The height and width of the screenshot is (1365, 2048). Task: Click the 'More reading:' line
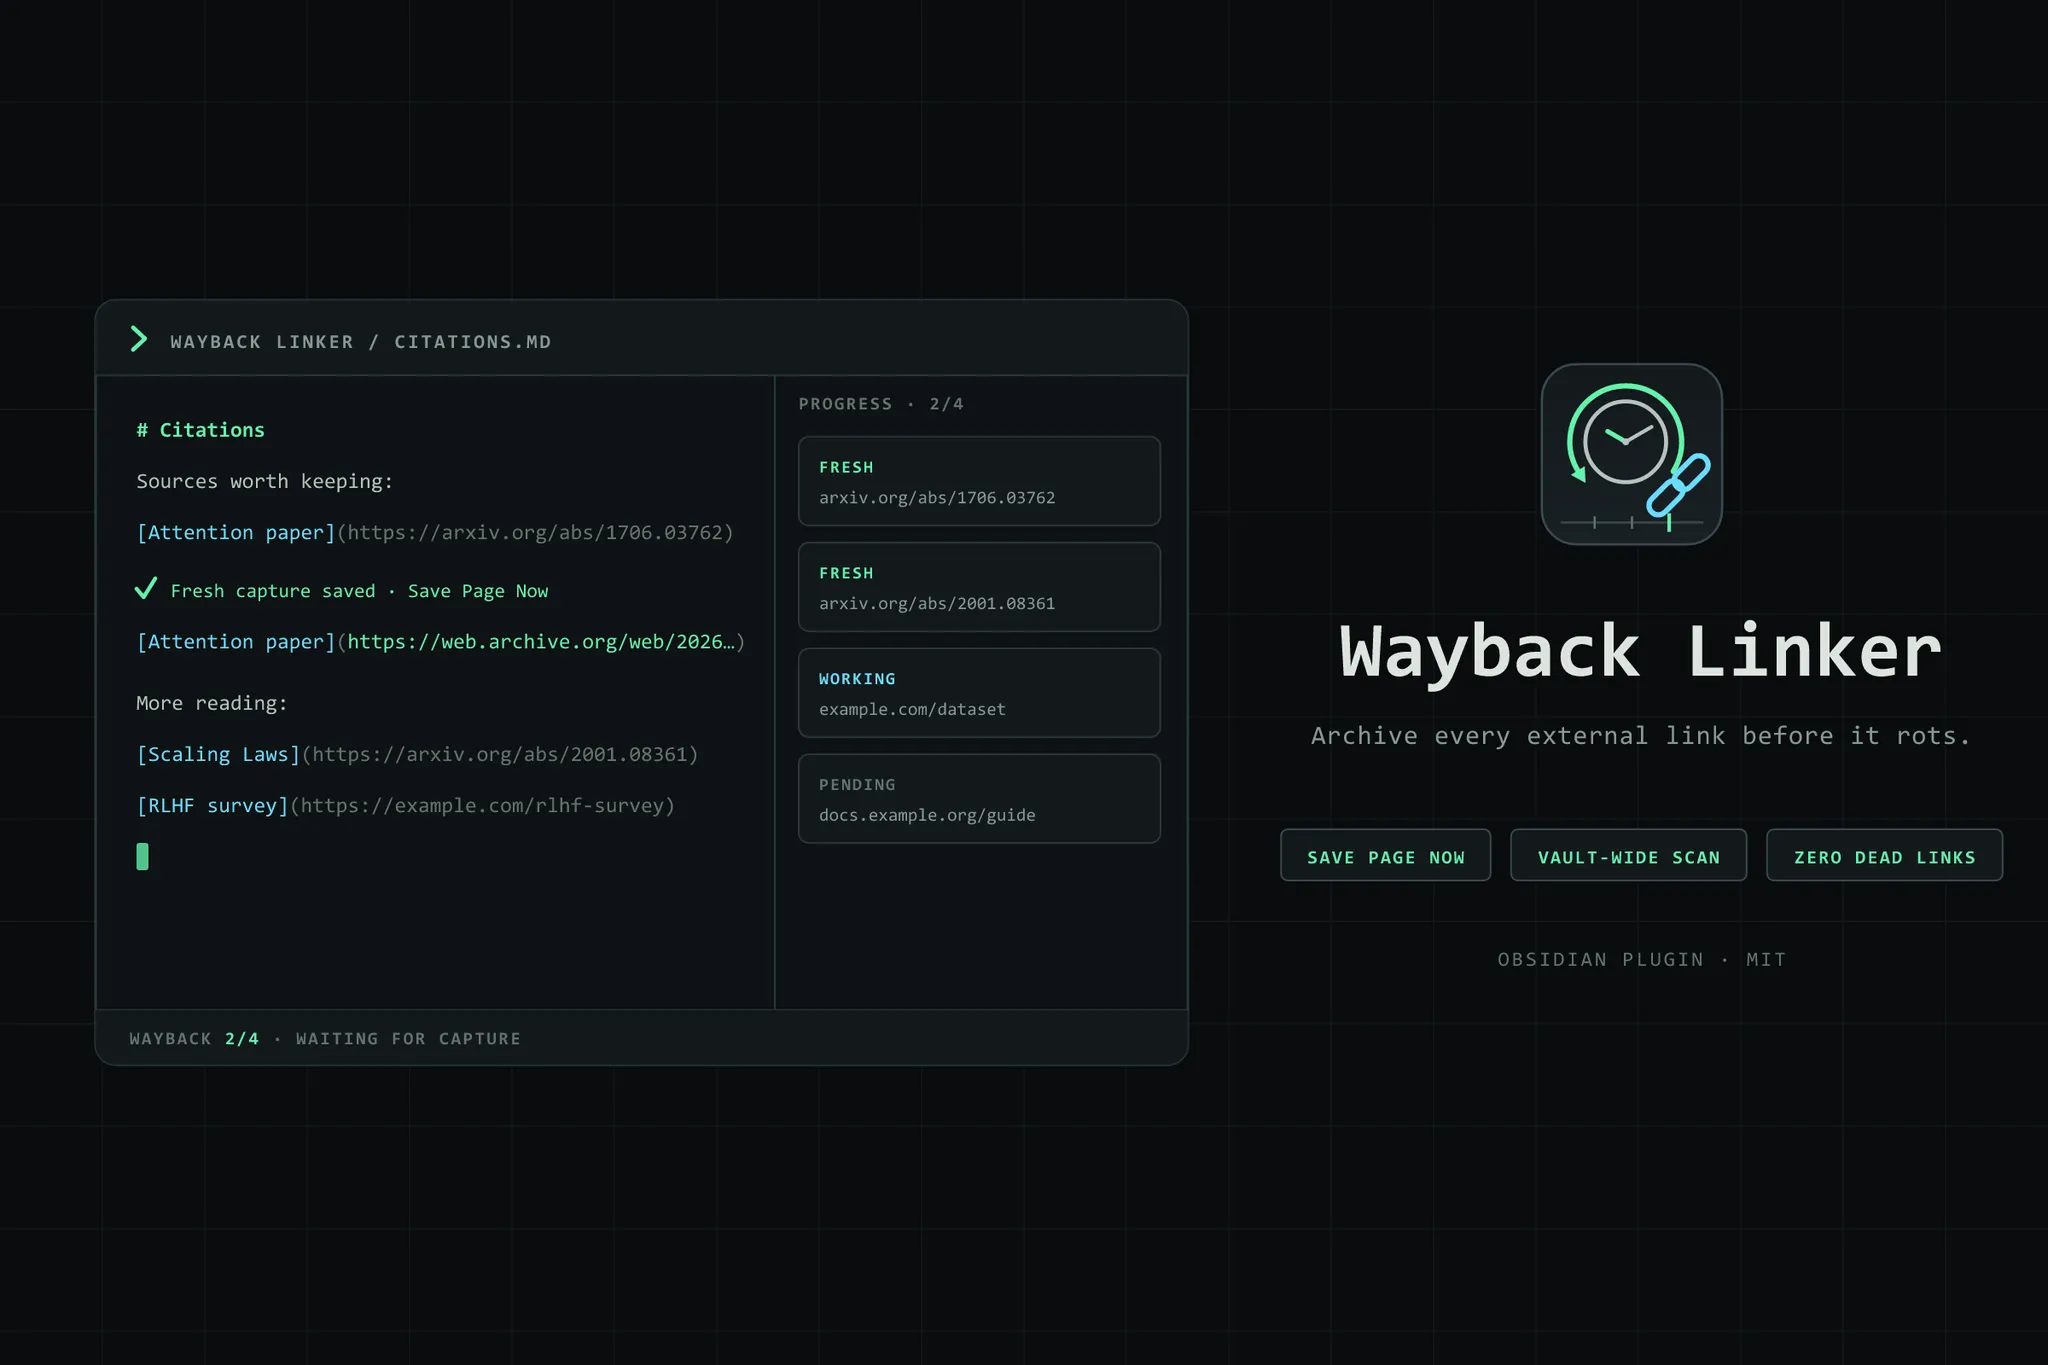(x=212, y=703)
